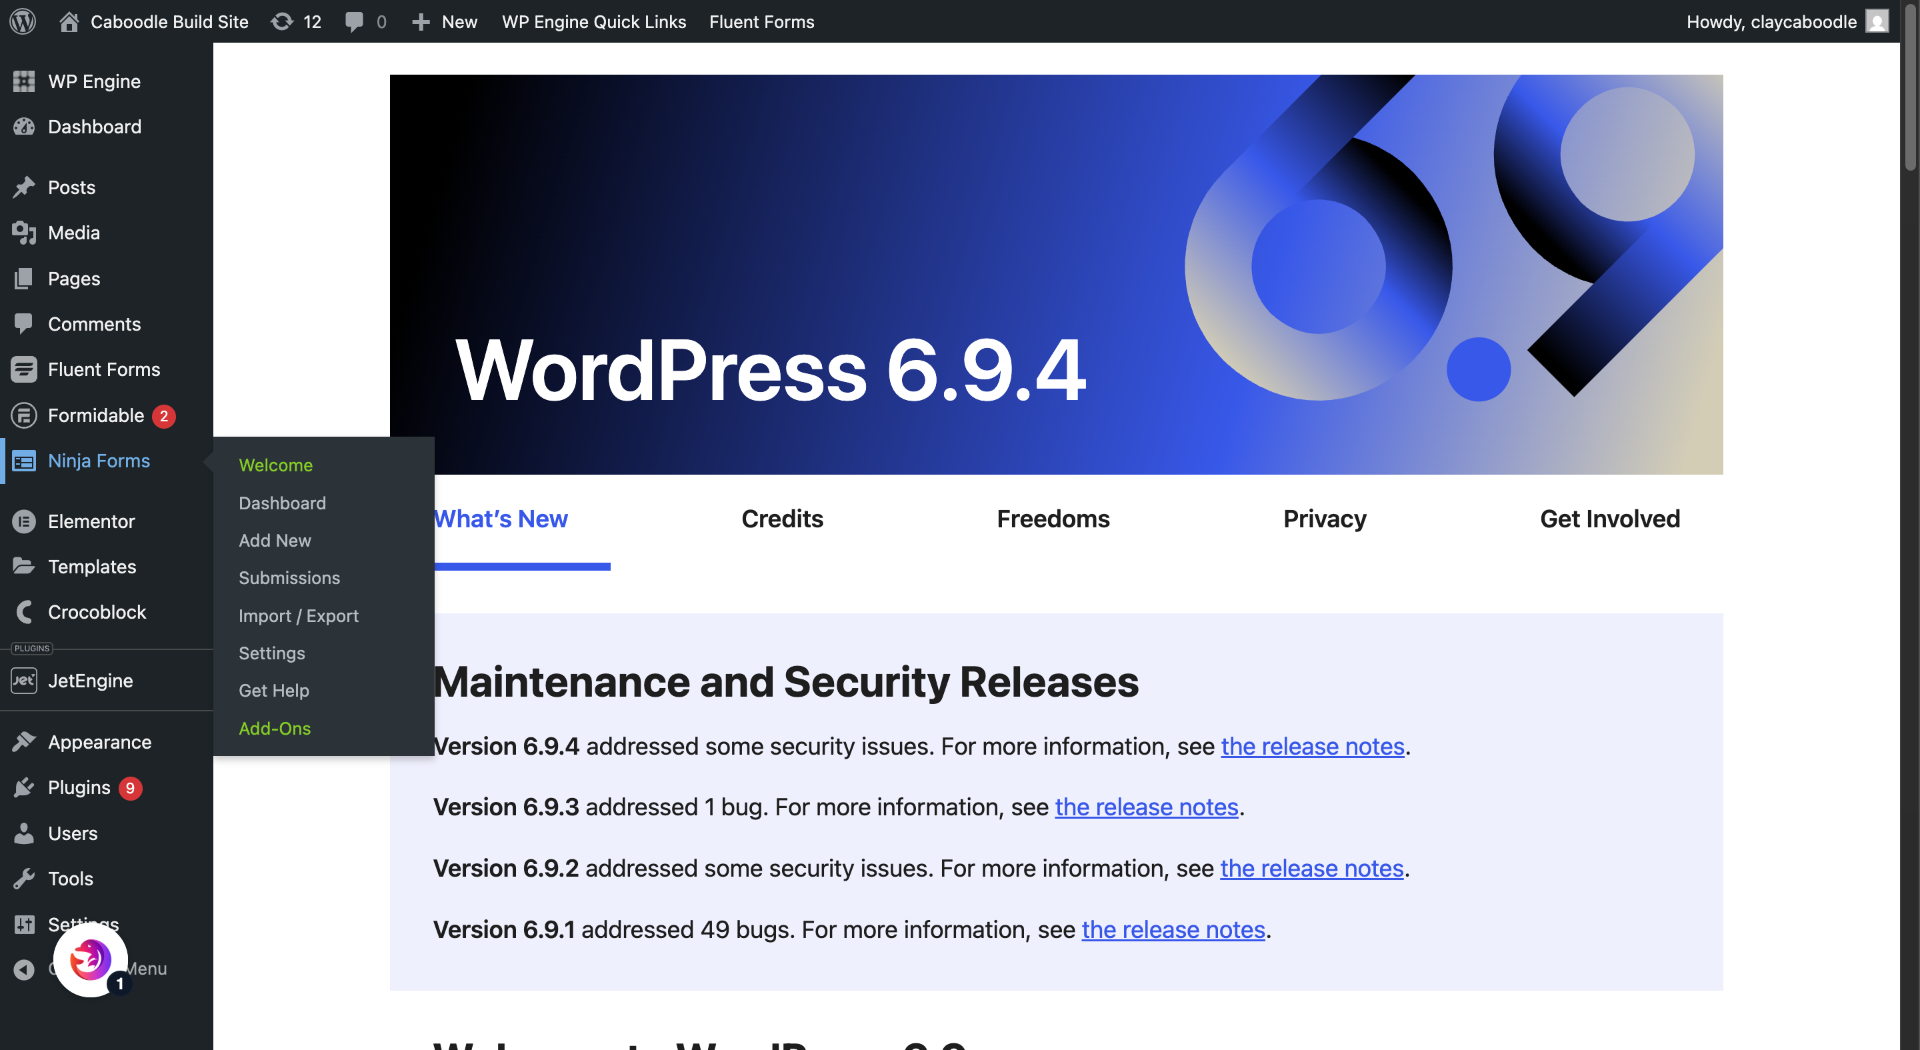Click the red 9 badge beside Plugins
Image resolution: width=1920 pixels, height=1050 pixels.
click(x=130, y=788)
